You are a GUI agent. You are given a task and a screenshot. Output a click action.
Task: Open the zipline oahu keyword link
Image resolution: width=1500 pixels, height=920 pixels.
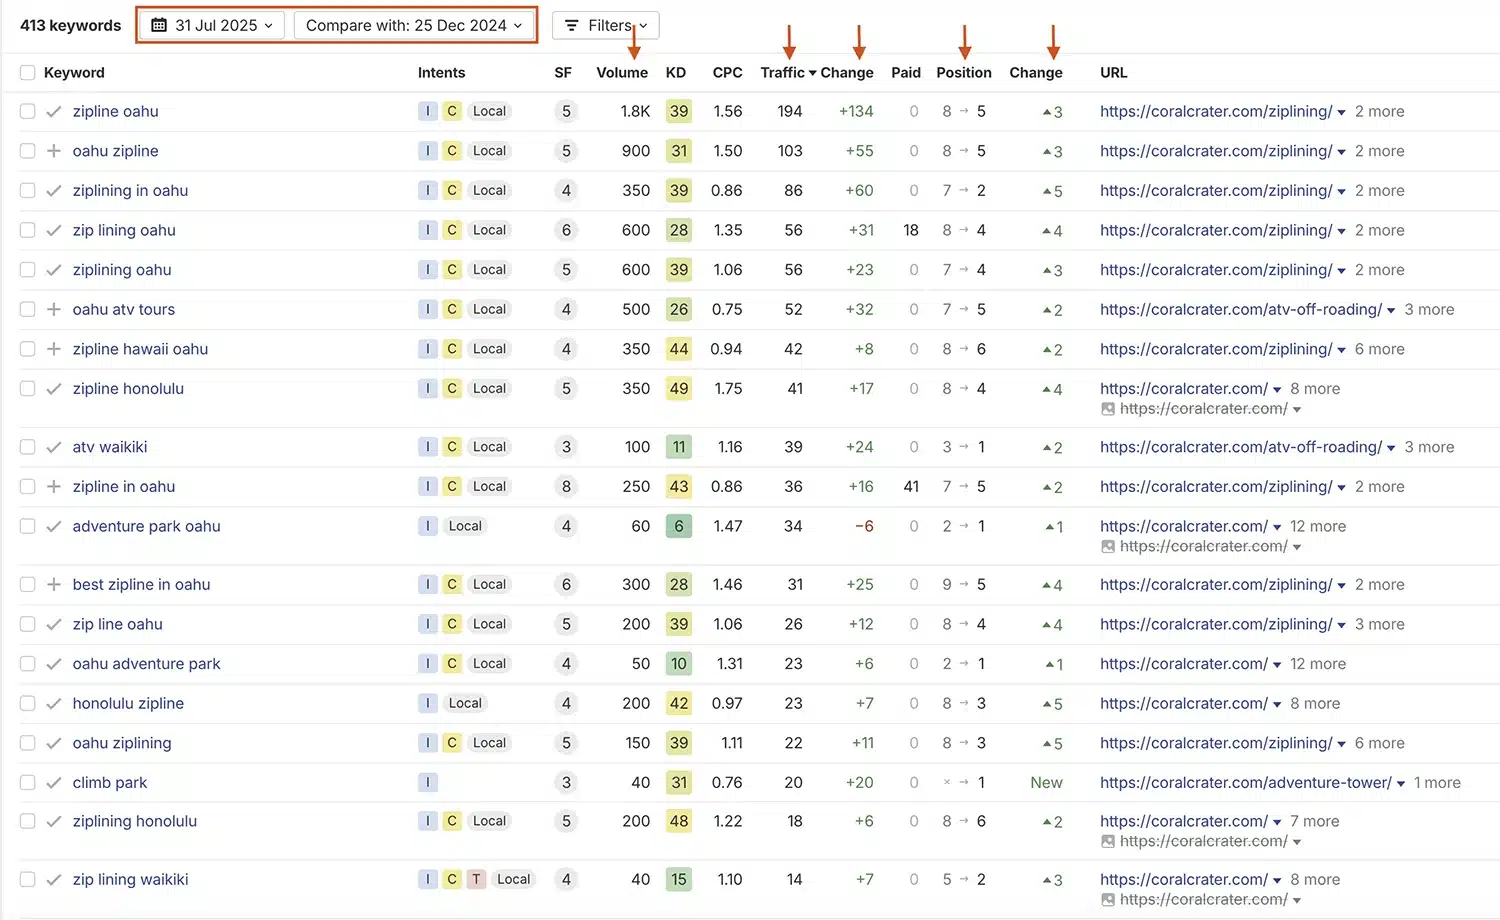click(x=116, y=111)
